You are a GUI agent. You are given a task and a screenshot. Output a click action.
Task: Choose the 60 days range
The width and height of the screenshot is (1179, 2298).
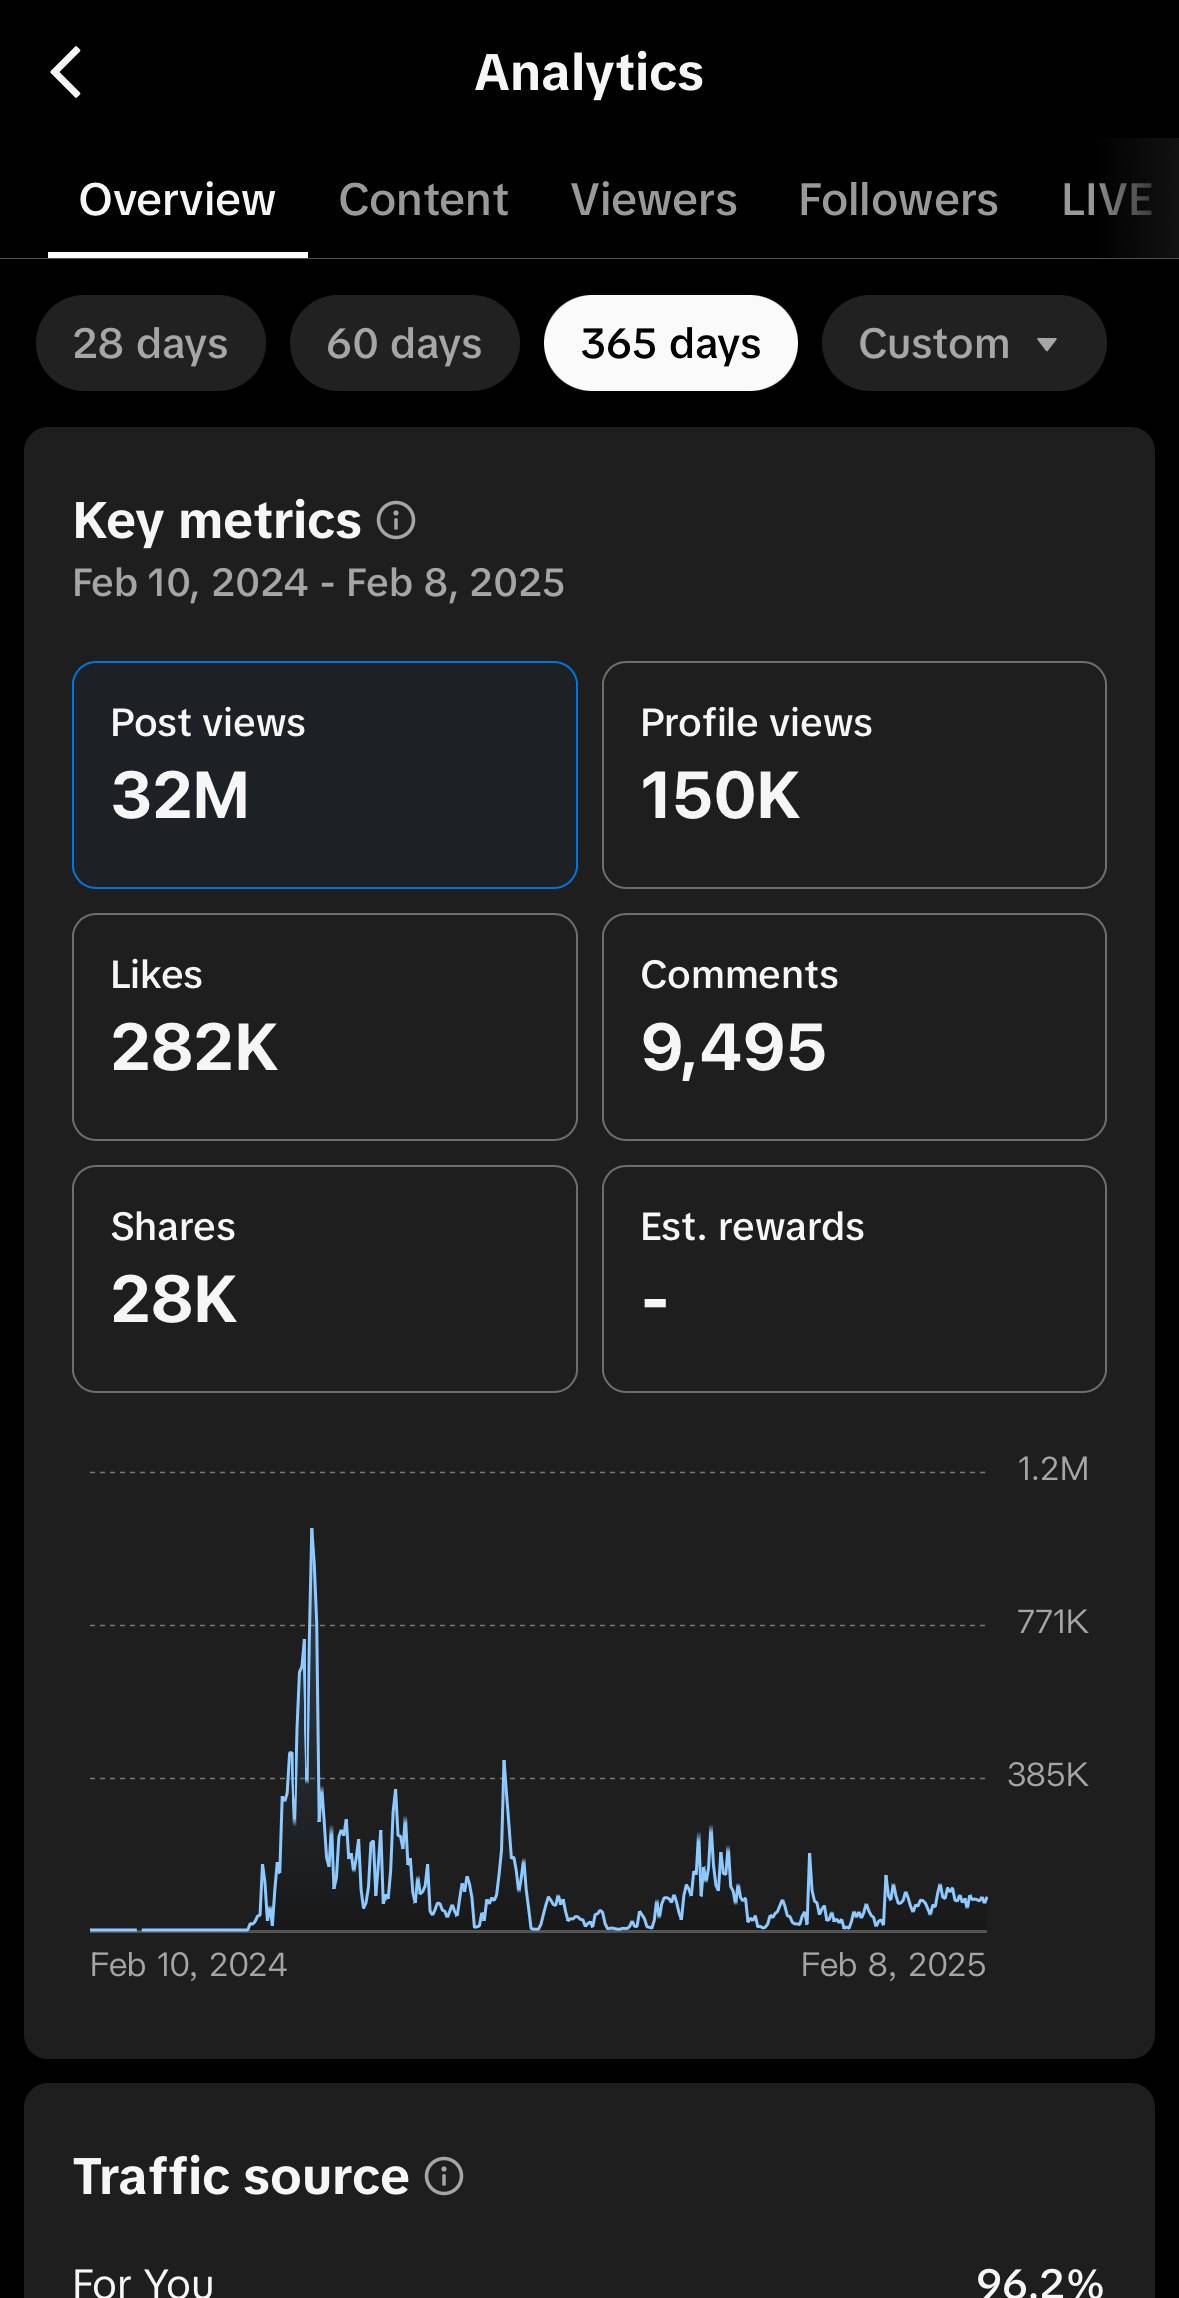404,343
